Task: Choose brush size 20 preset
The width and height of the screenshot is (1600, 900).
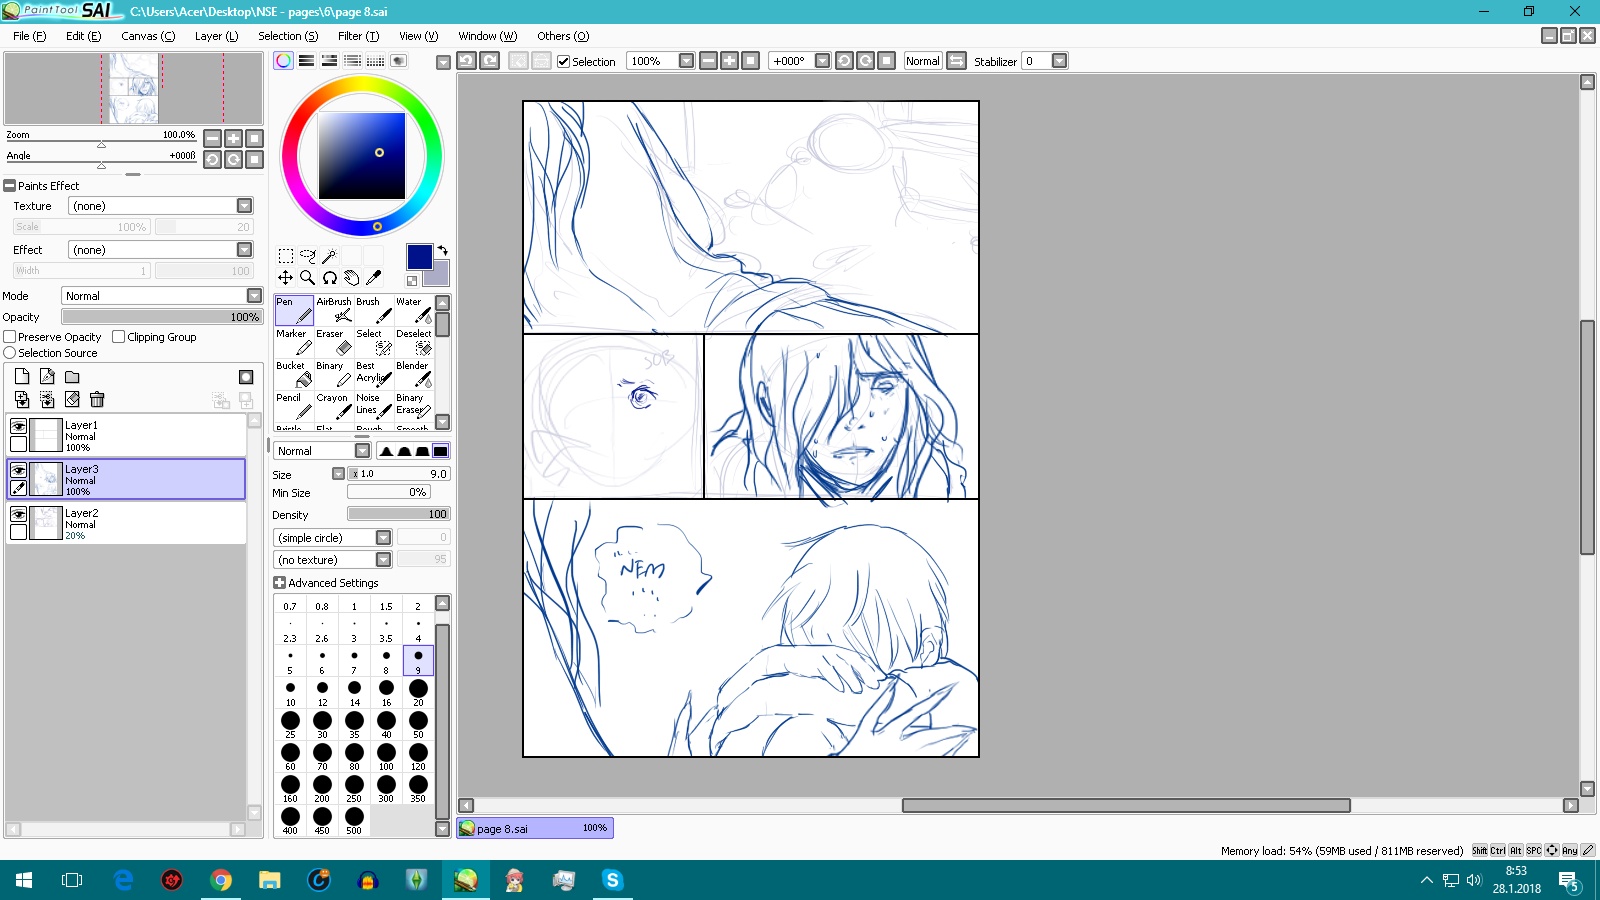Action: point(418,691)
